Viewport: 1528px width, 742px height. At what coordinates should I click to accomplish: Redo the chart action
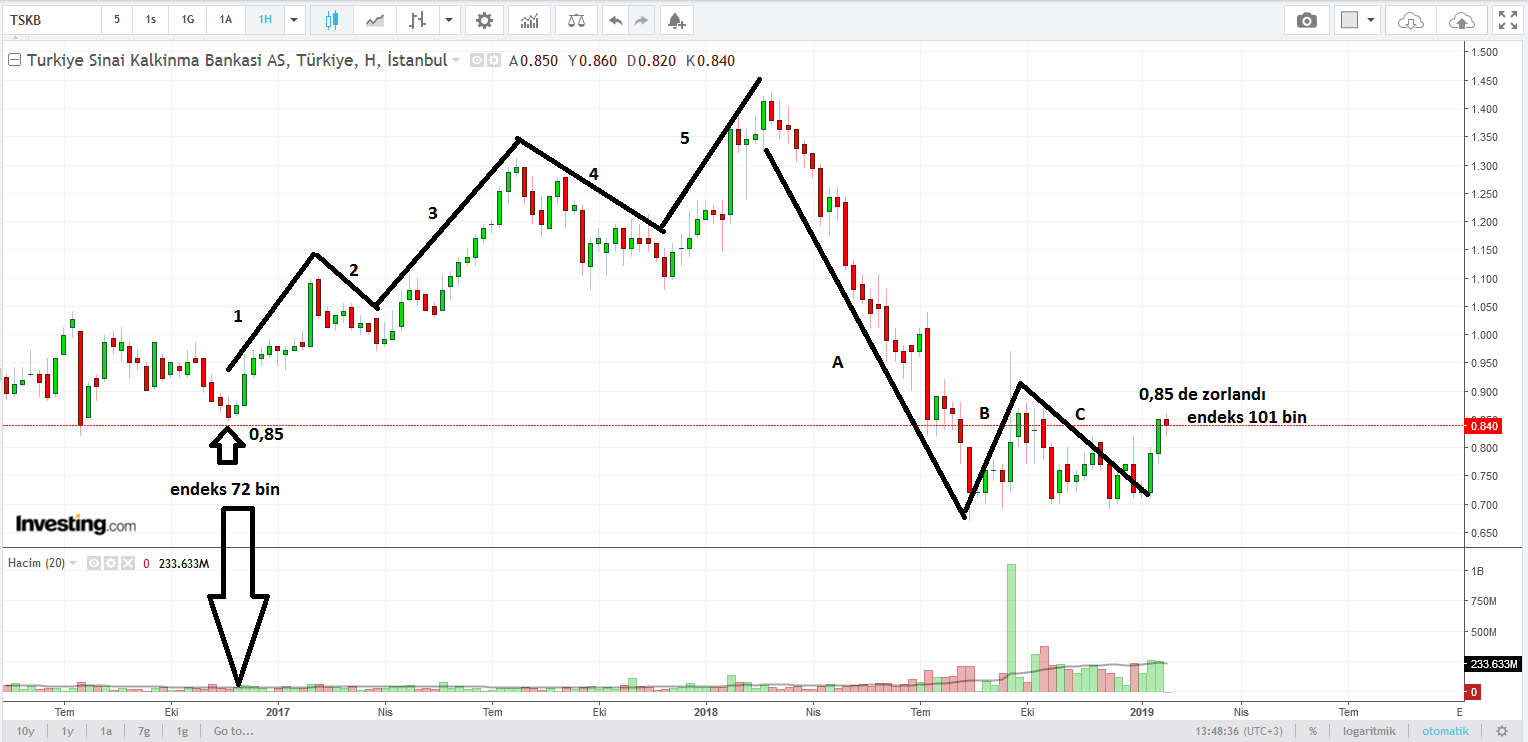[641, 20]
